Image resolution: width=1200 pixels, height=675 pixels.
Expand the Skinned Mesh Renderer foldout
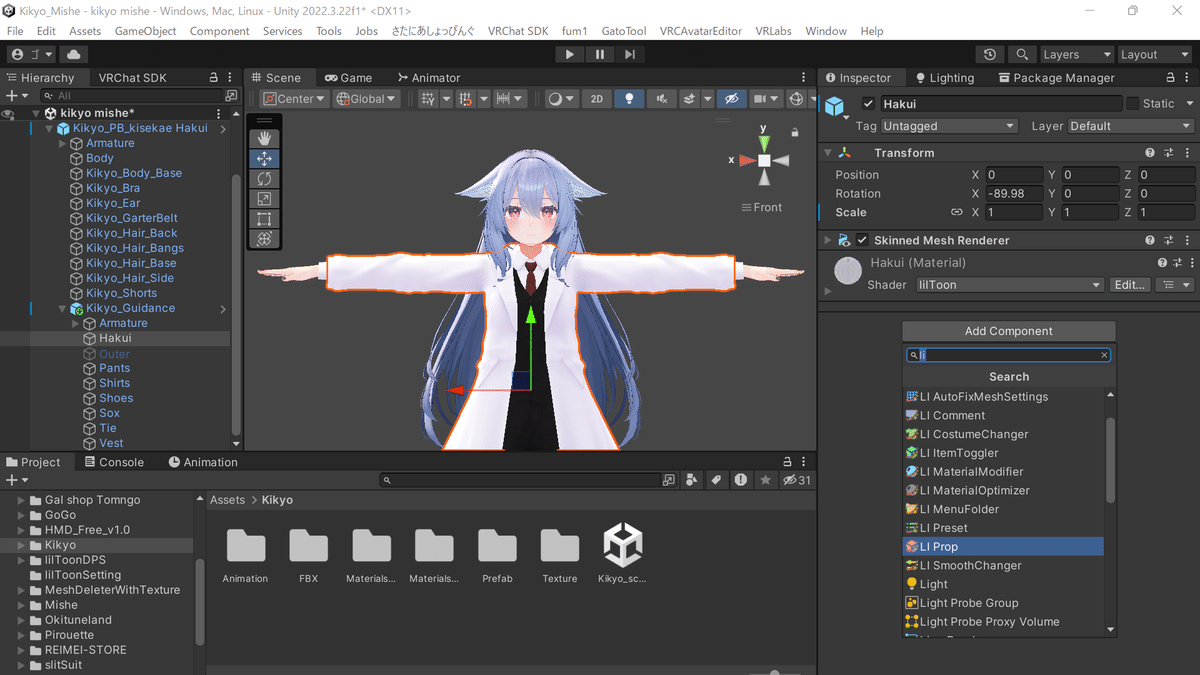[x=828, y=240]
